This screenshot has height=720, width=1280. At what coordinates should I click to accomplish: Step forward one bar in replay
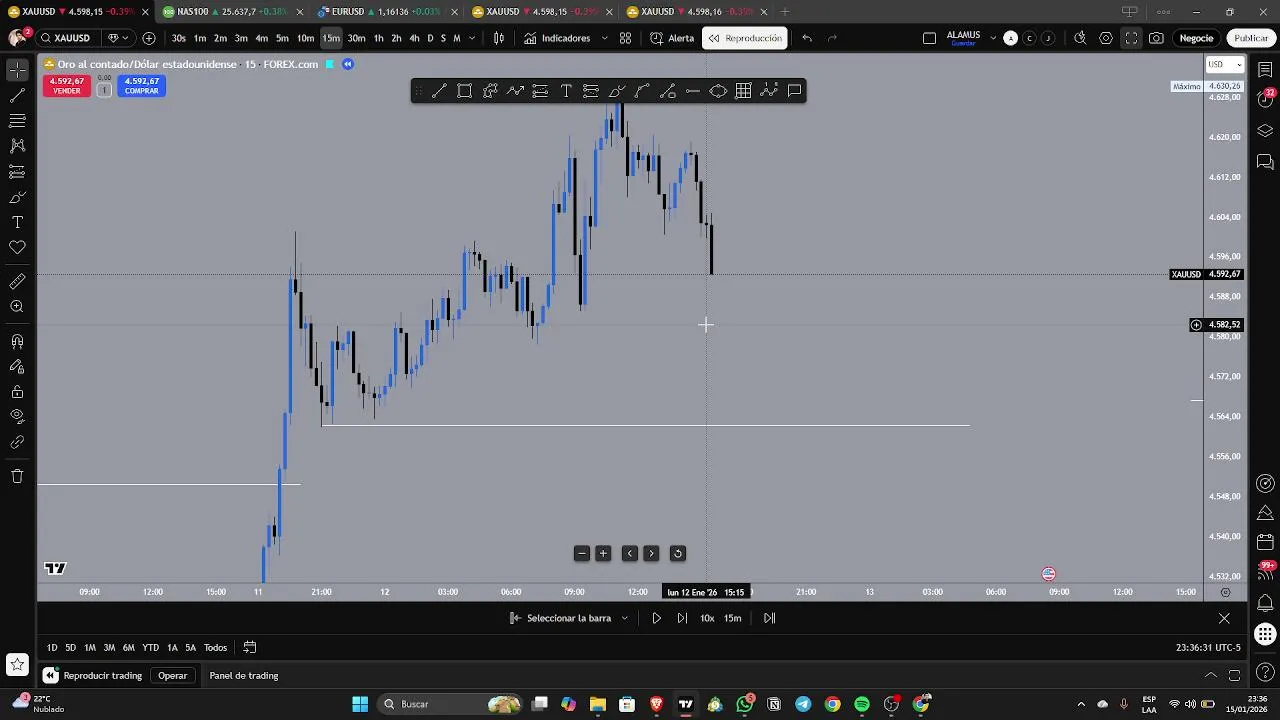(x=682, y=618)
